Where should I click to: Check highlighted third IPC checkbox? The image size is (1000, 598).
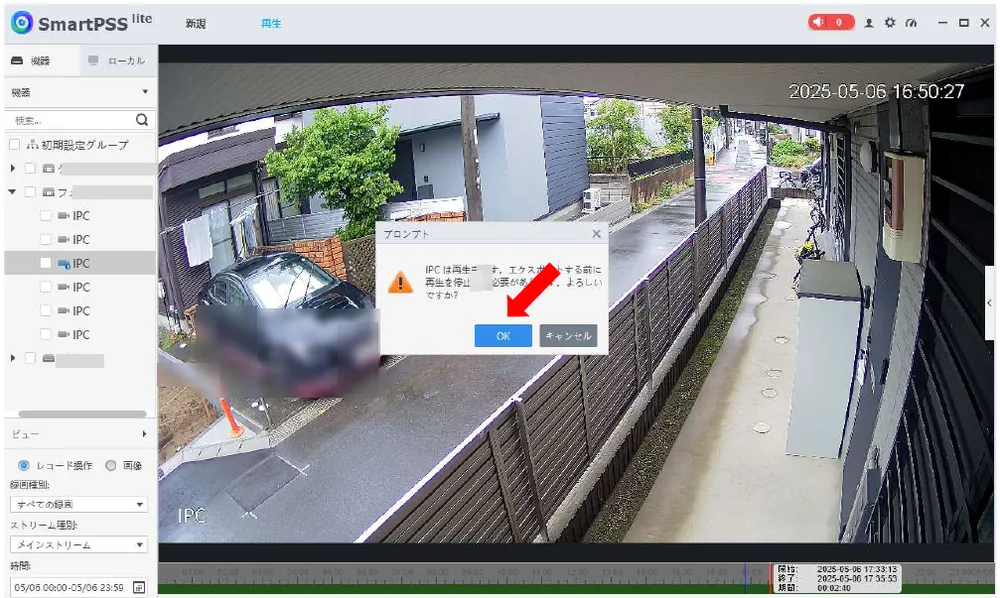pos(45,263)
